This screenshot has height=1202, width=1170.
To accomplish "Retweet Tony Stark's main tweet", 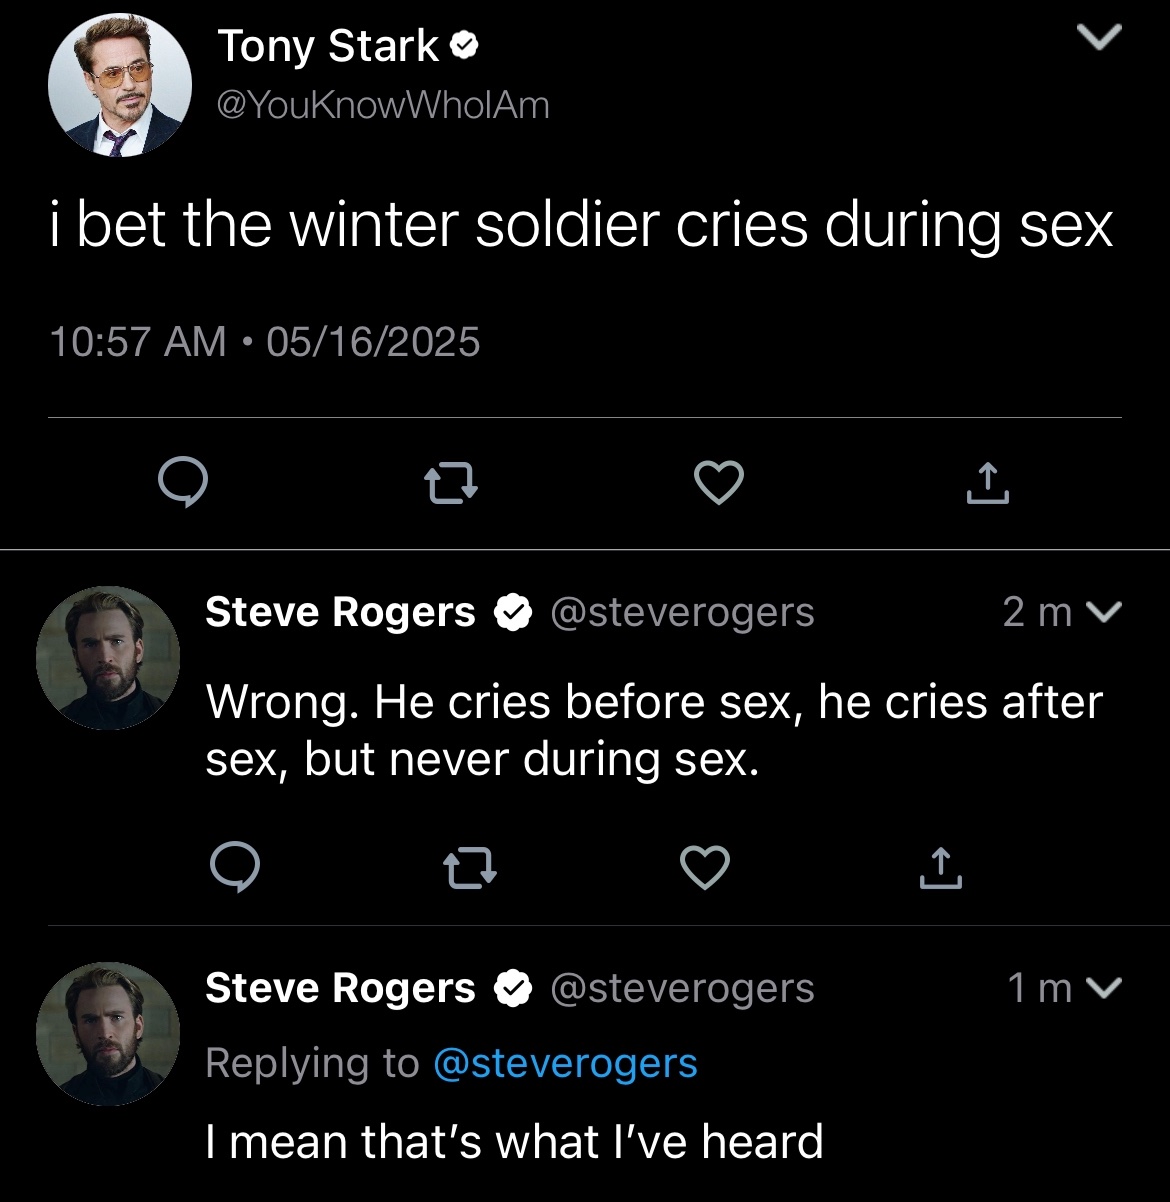I will [451, 485].
